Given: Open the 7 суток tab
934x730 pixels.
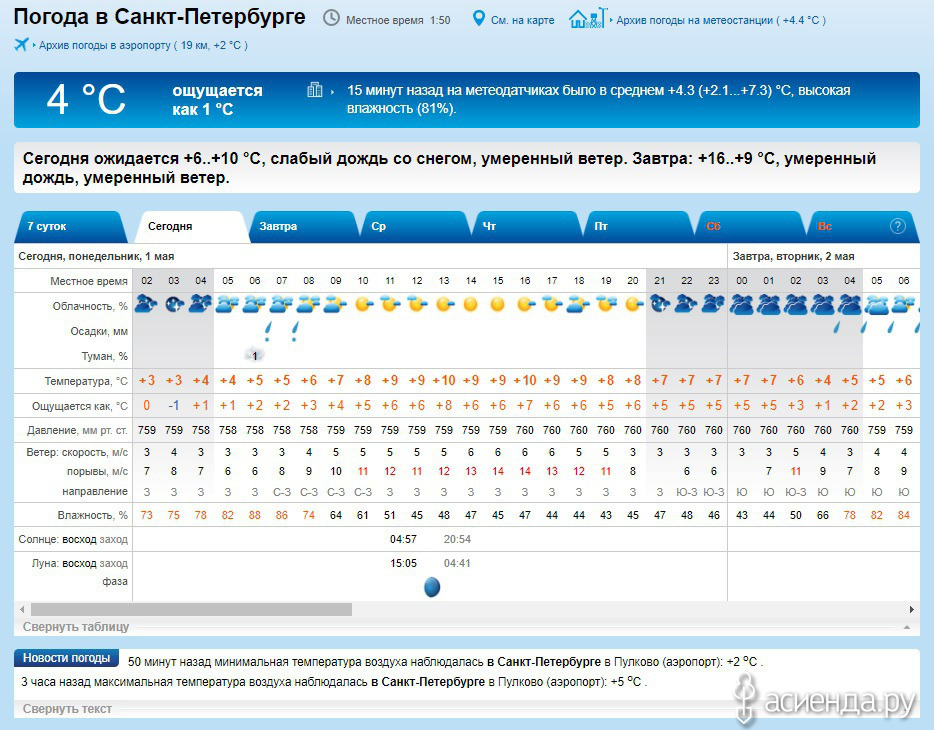Looking at the screenshot, I should tap(70, 226).
